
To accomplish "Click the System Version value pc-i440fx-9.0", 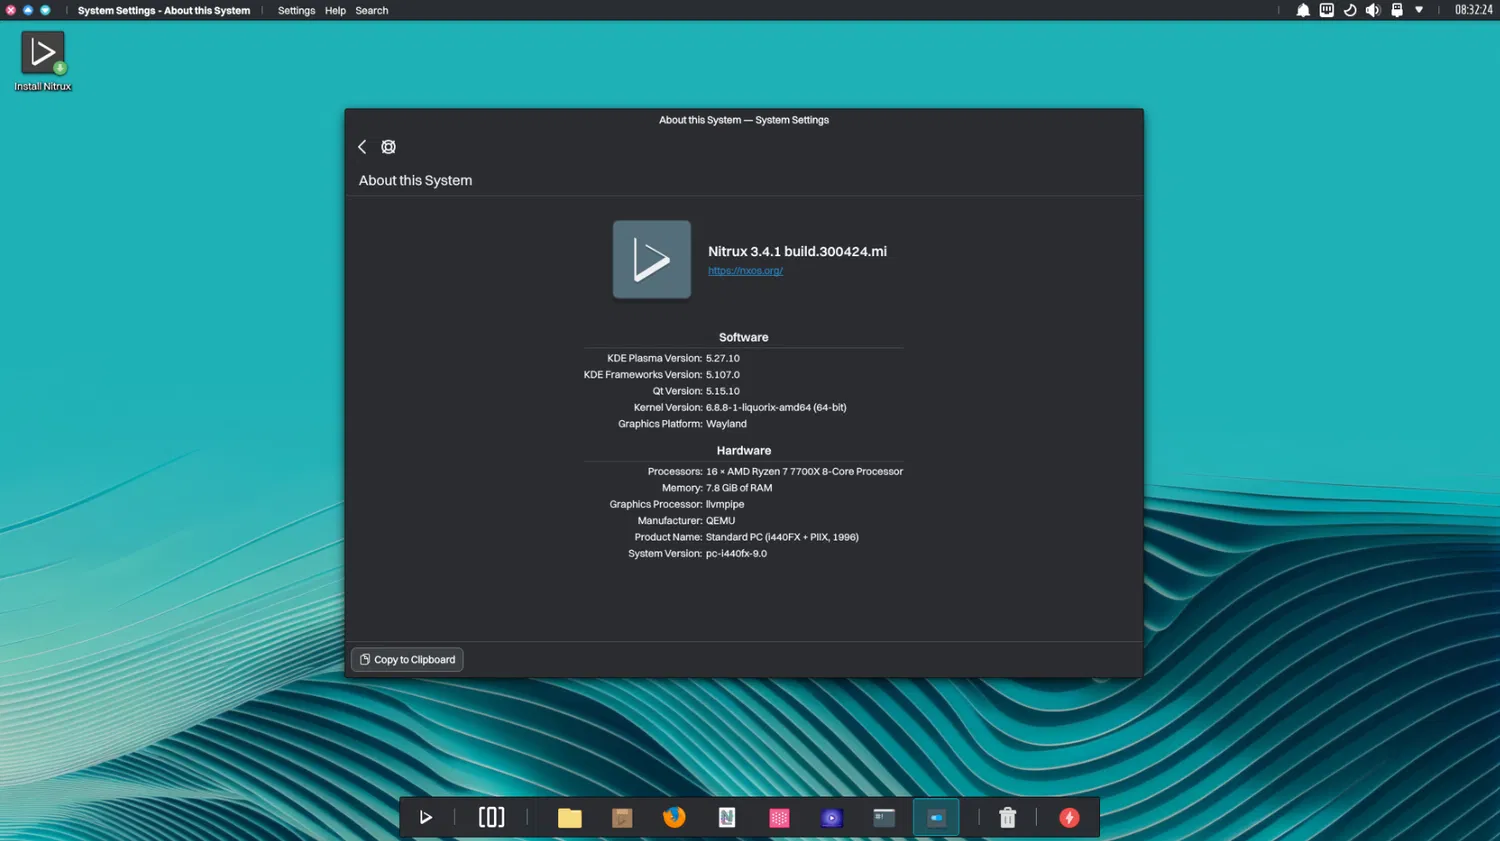I will 736,554.
